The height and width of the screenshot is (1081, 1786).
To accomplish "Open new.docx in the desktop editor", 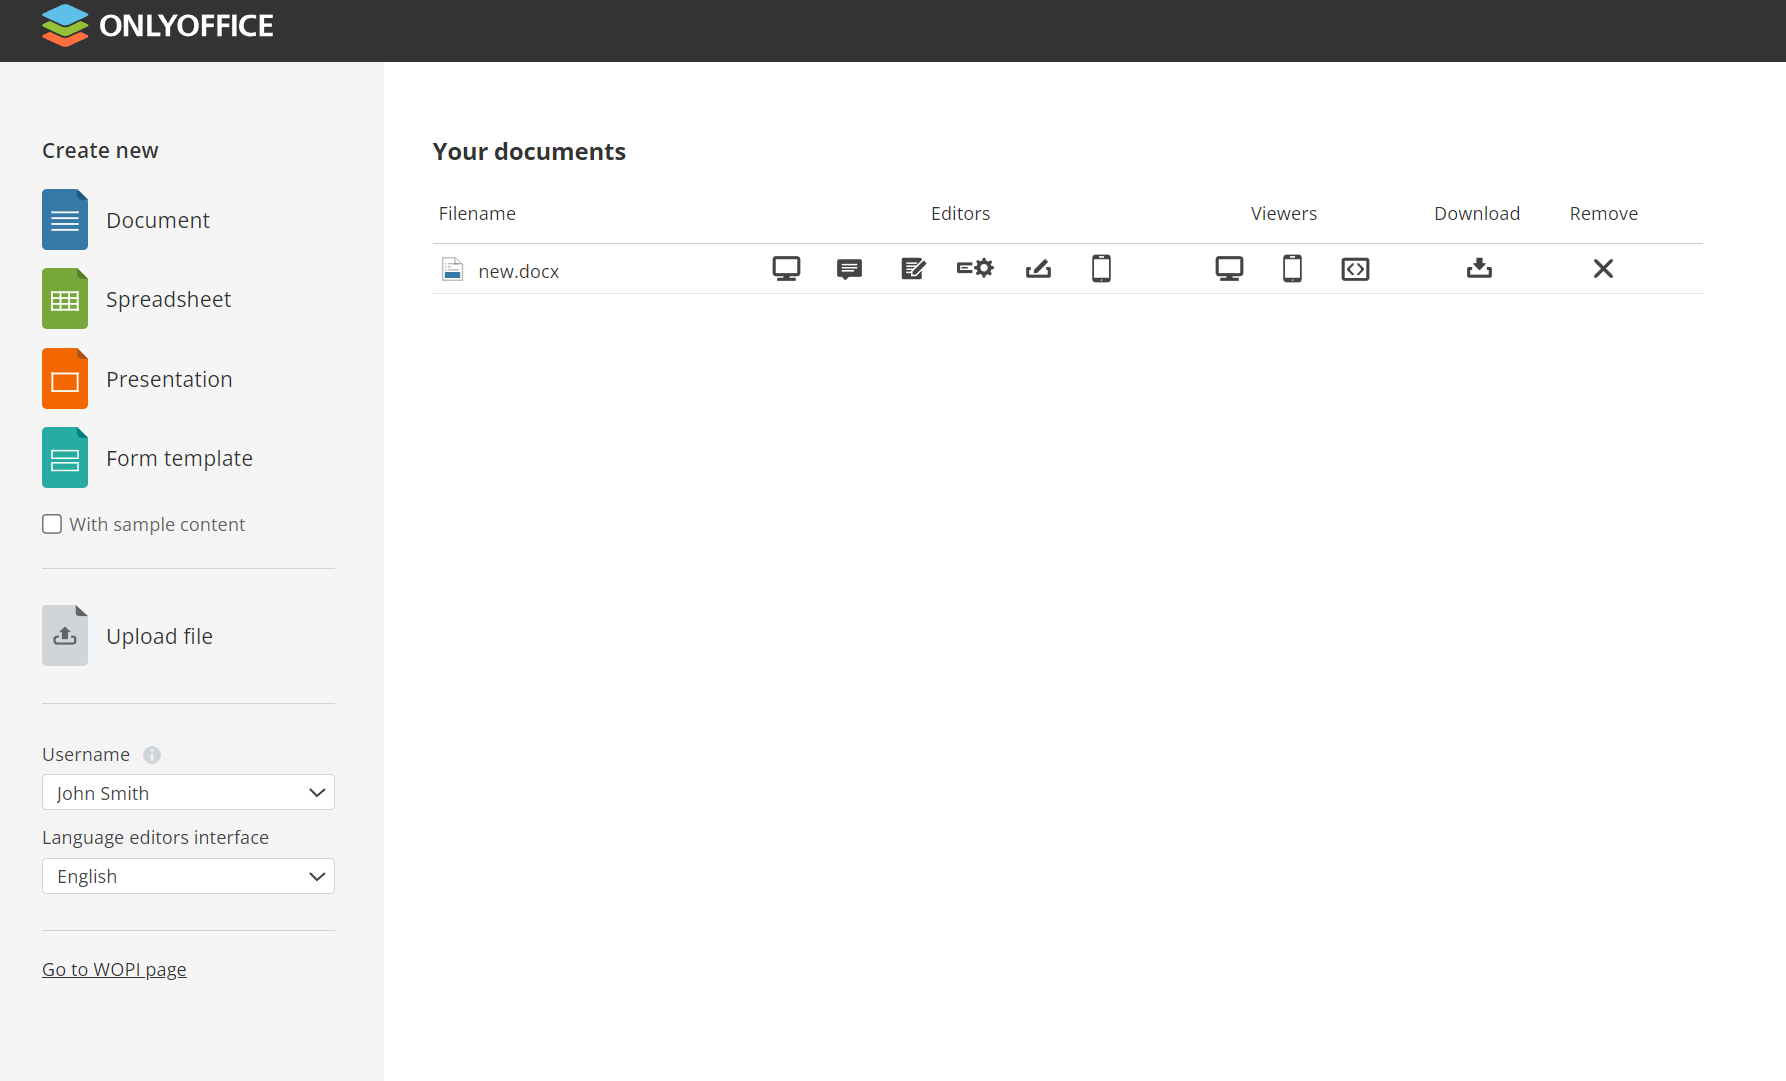I will pos(786,268).
